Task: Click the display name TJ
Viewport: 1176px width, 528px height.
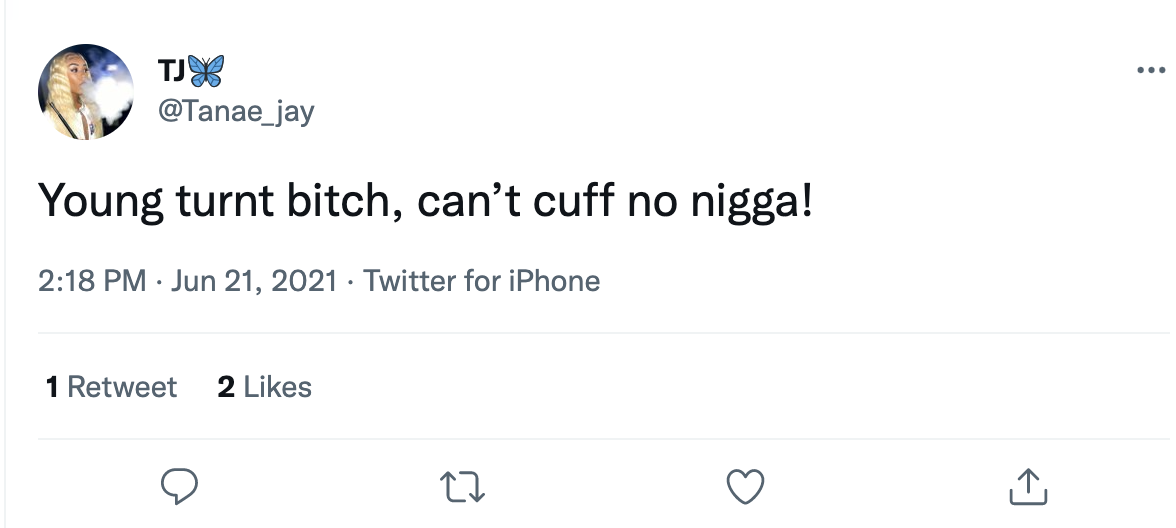Action: pyautogui.click(x=170, y=71)
